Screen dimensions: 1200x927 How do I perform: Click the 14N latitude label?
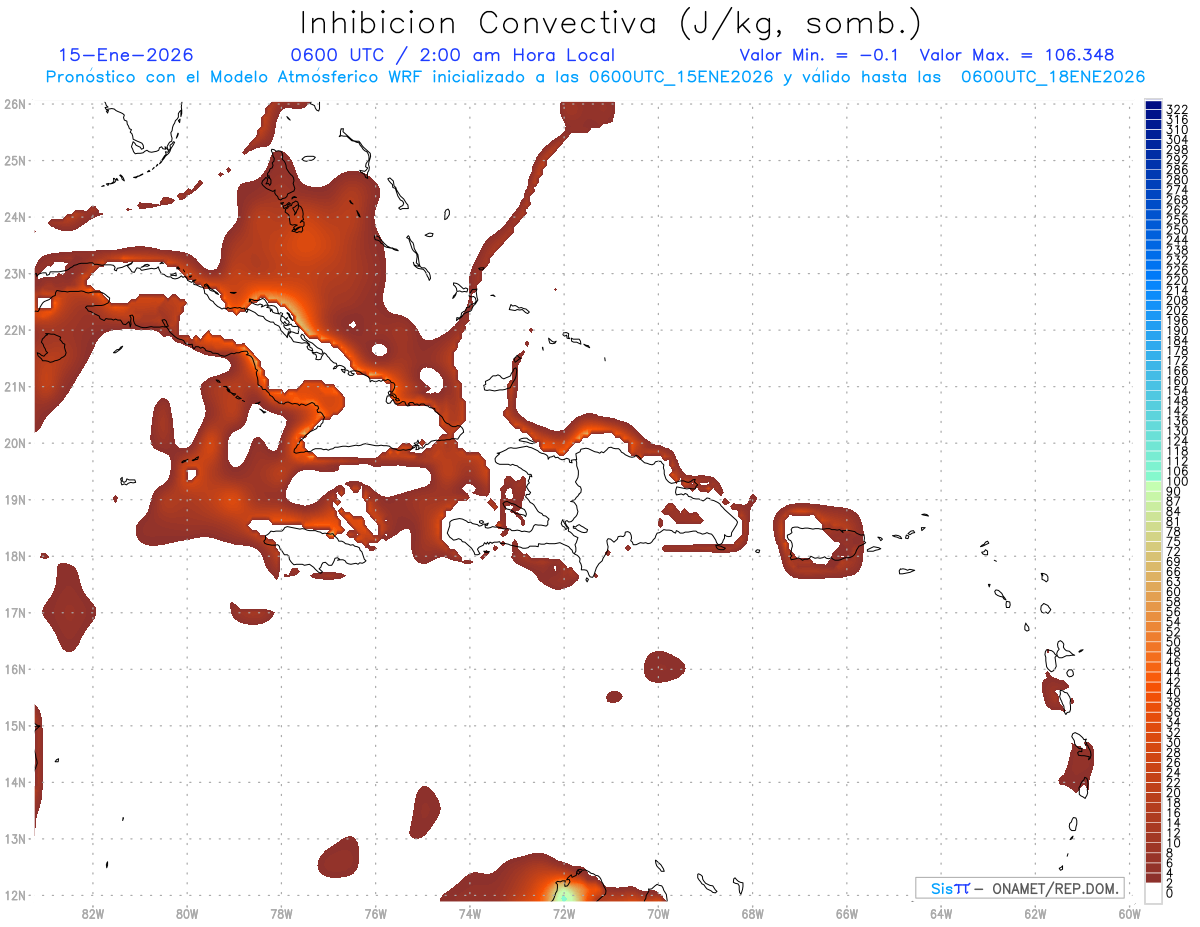point(15,782)
